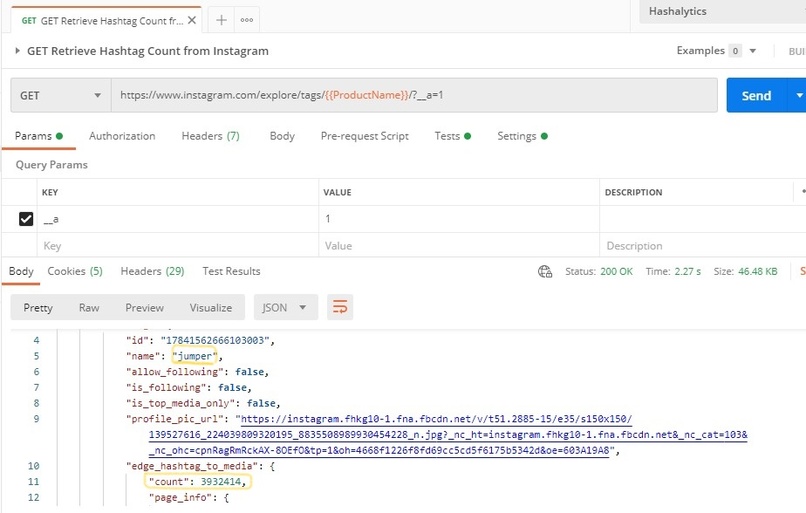Viewport: 806px width, 513px height.
Task: Open the JSON format dropdown
Action: (x=286, y=307)
